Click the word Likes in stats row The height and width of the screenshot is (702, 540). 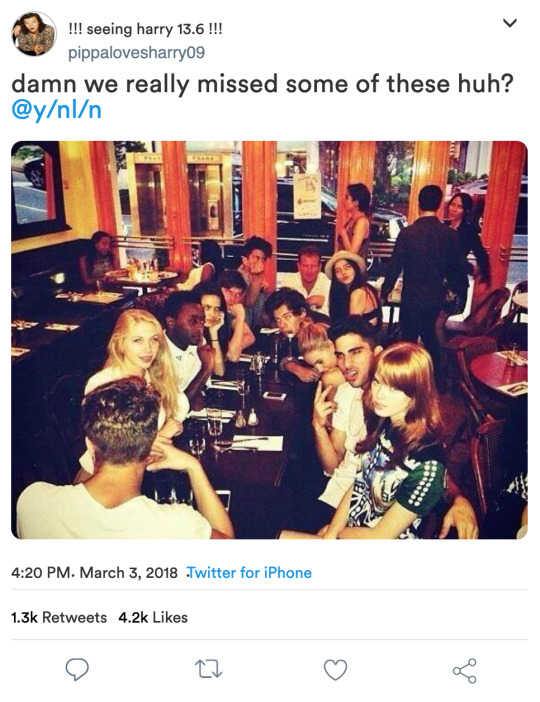pyautogui.click(x=170, y=617)
